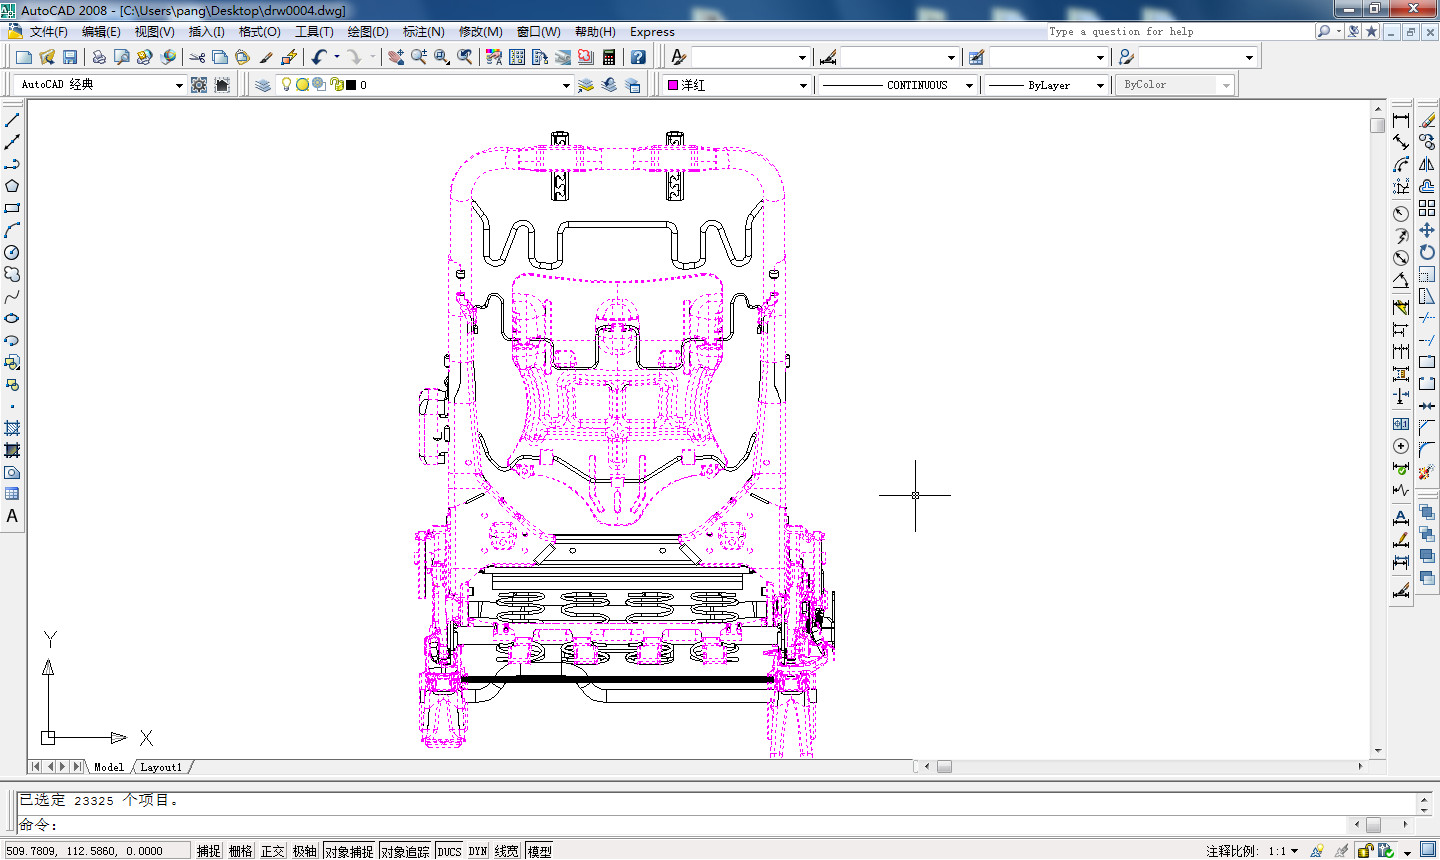Open the AutoCAD 经典 workspace dropdown
Viewport: 1440px width, 860px height.
pyautogui.click(x=179, y=85)
